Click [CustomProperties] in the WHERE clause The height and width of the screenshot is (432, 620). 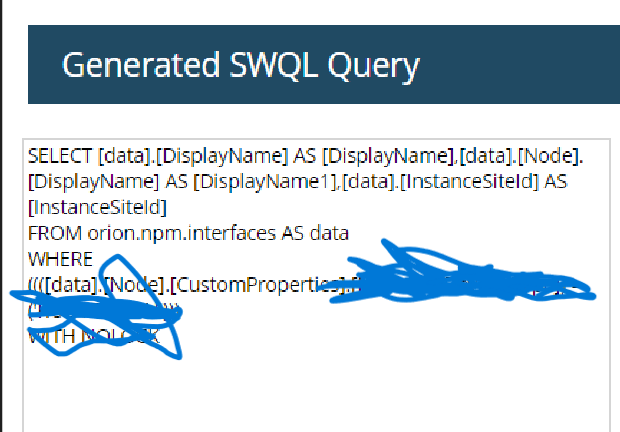pyautogui.click(x=258, y=285)
